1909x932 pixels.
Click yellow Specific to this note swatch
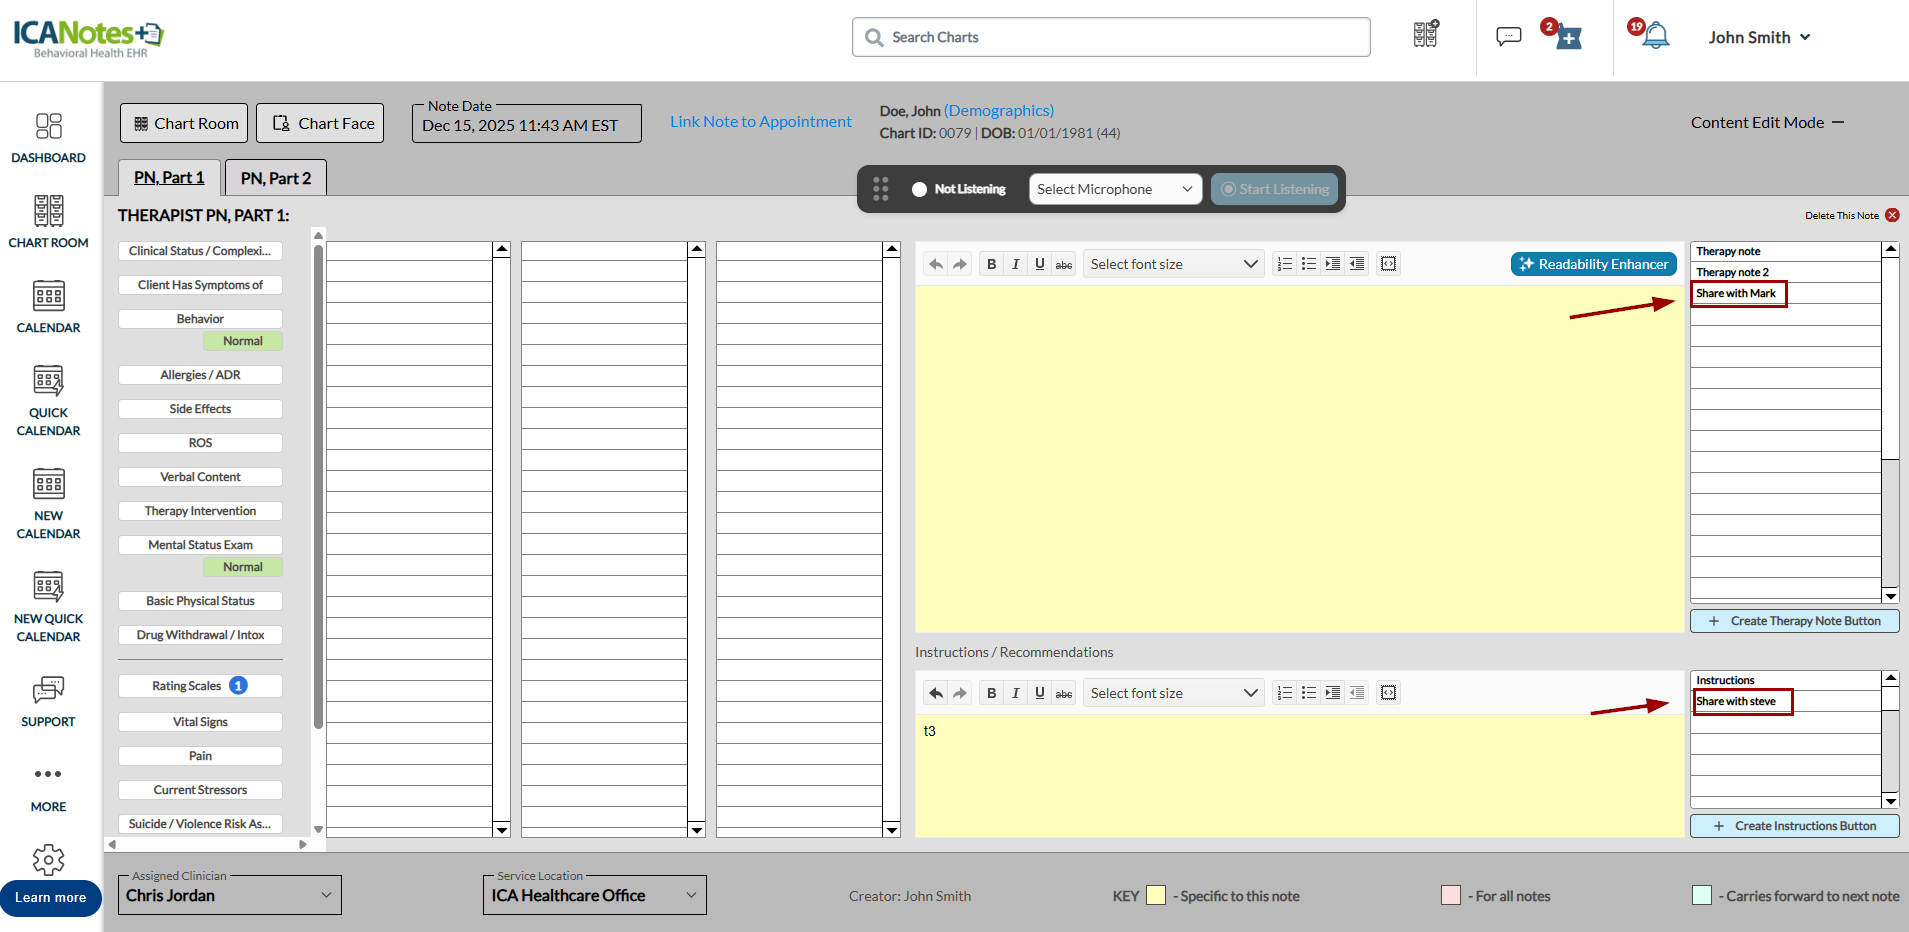click(1155, 895)
